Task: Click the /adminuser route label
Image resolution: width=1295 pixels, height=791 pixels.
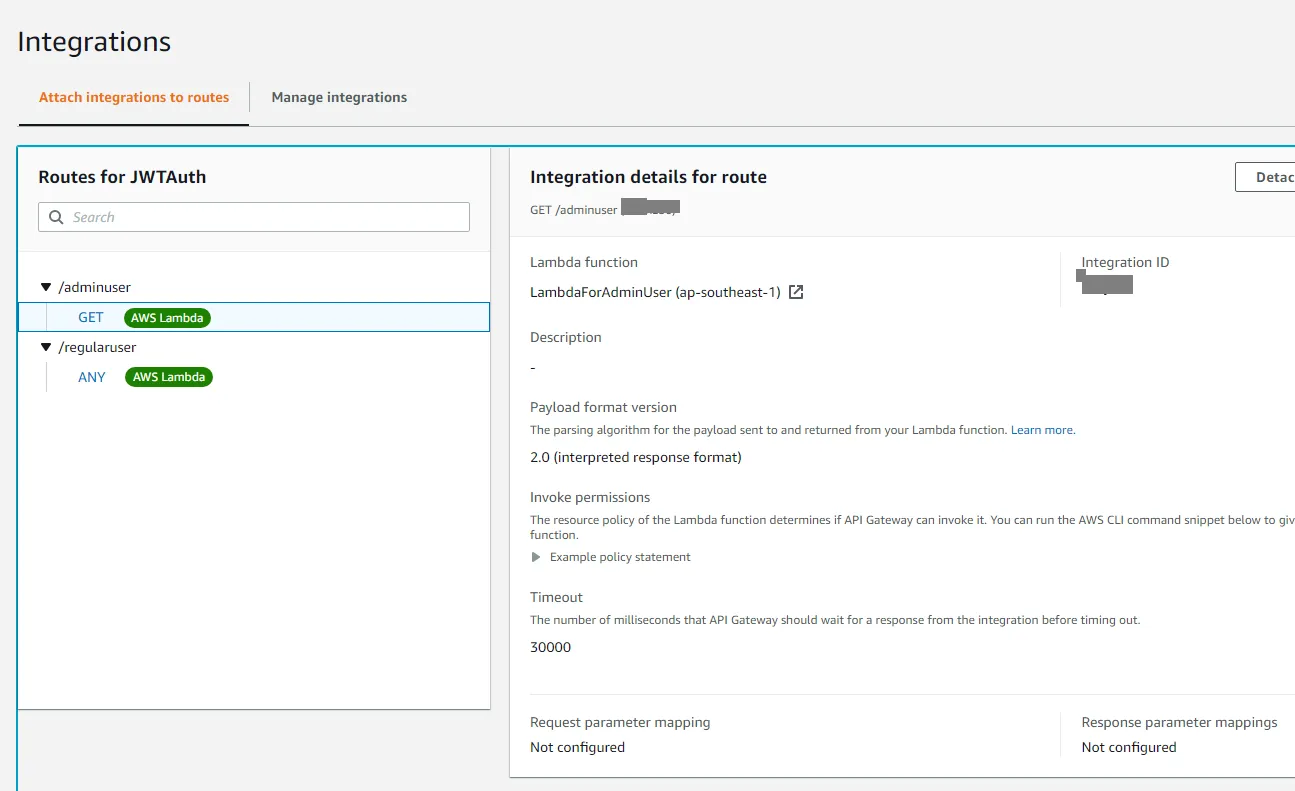Action: click(x=95, y=287)
